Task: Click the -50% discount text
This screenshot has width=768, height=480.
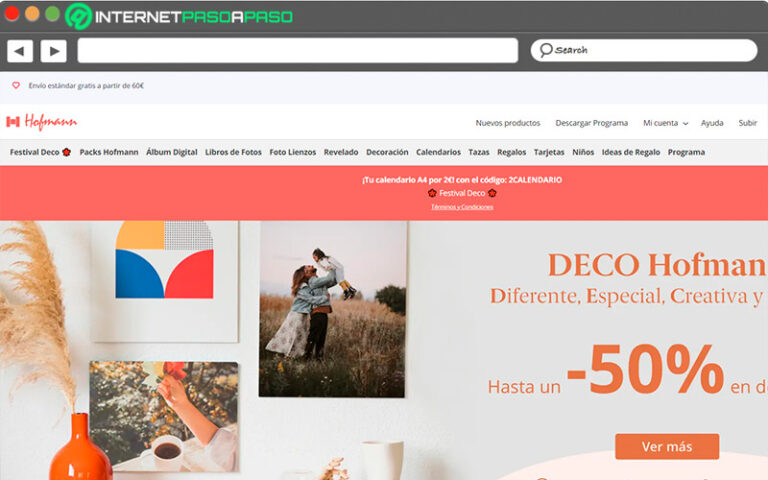Action: (x=646, y=369)
